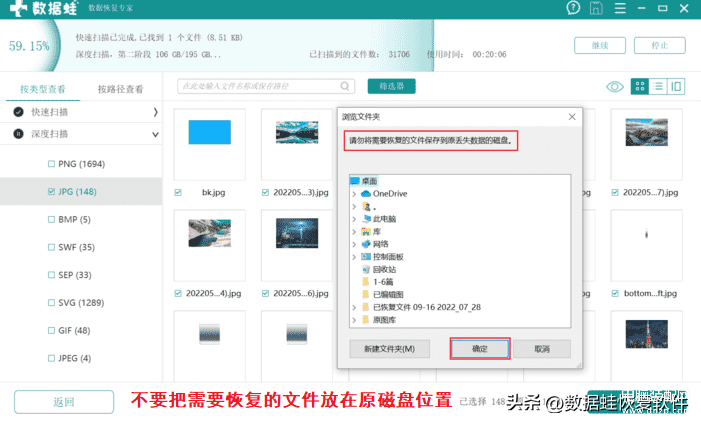The width and height of the screenshot is (701, 424).
Task: Select the 1-6篇 folder
Action: tap(377, 282)
